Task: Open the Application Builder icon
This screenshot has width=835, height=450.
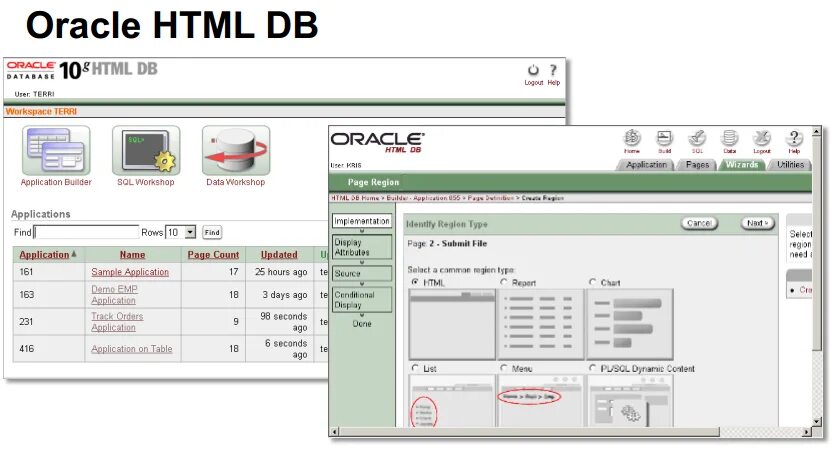Action: pos(56,151)
